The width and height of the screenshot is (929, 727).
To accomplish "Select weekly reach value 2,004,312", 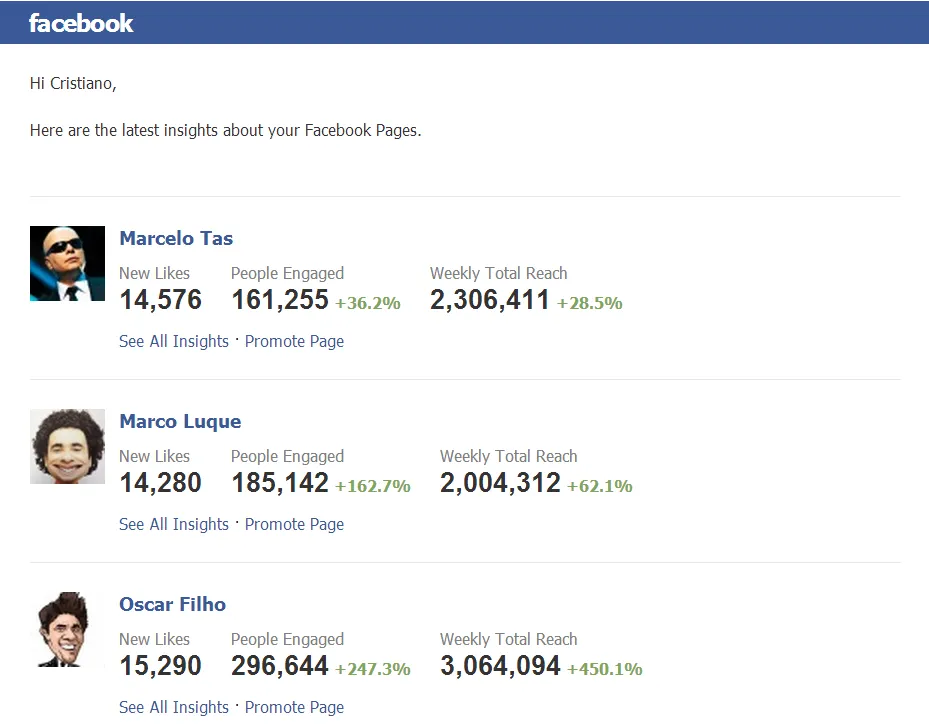I will [500, 483].
